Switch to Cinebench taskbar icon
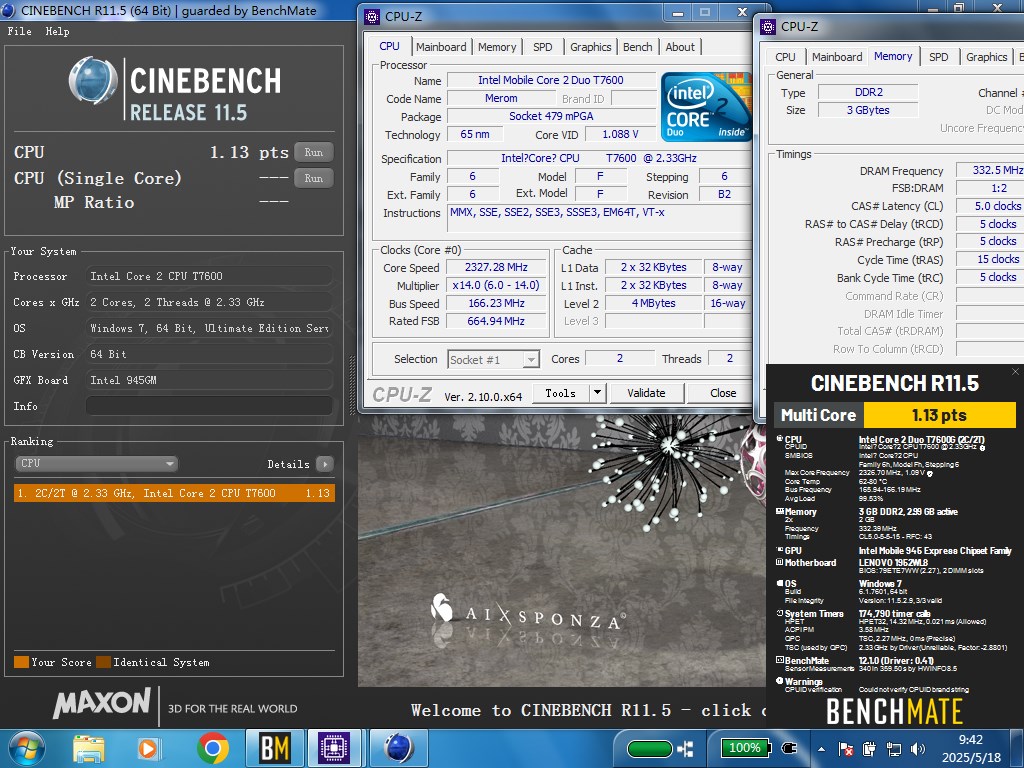This screenshot has height=768, width=1024. 399,748
